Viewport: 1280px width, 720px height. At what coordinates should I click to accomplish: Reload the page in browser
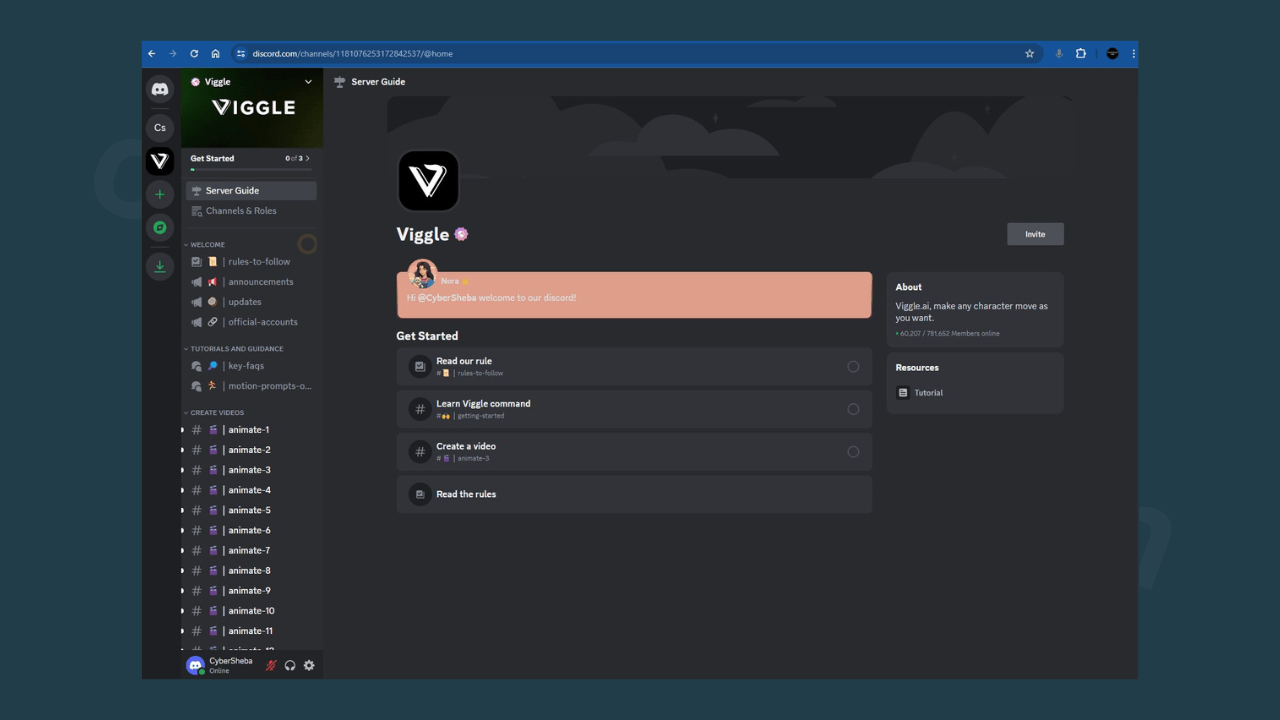[194, 54]
